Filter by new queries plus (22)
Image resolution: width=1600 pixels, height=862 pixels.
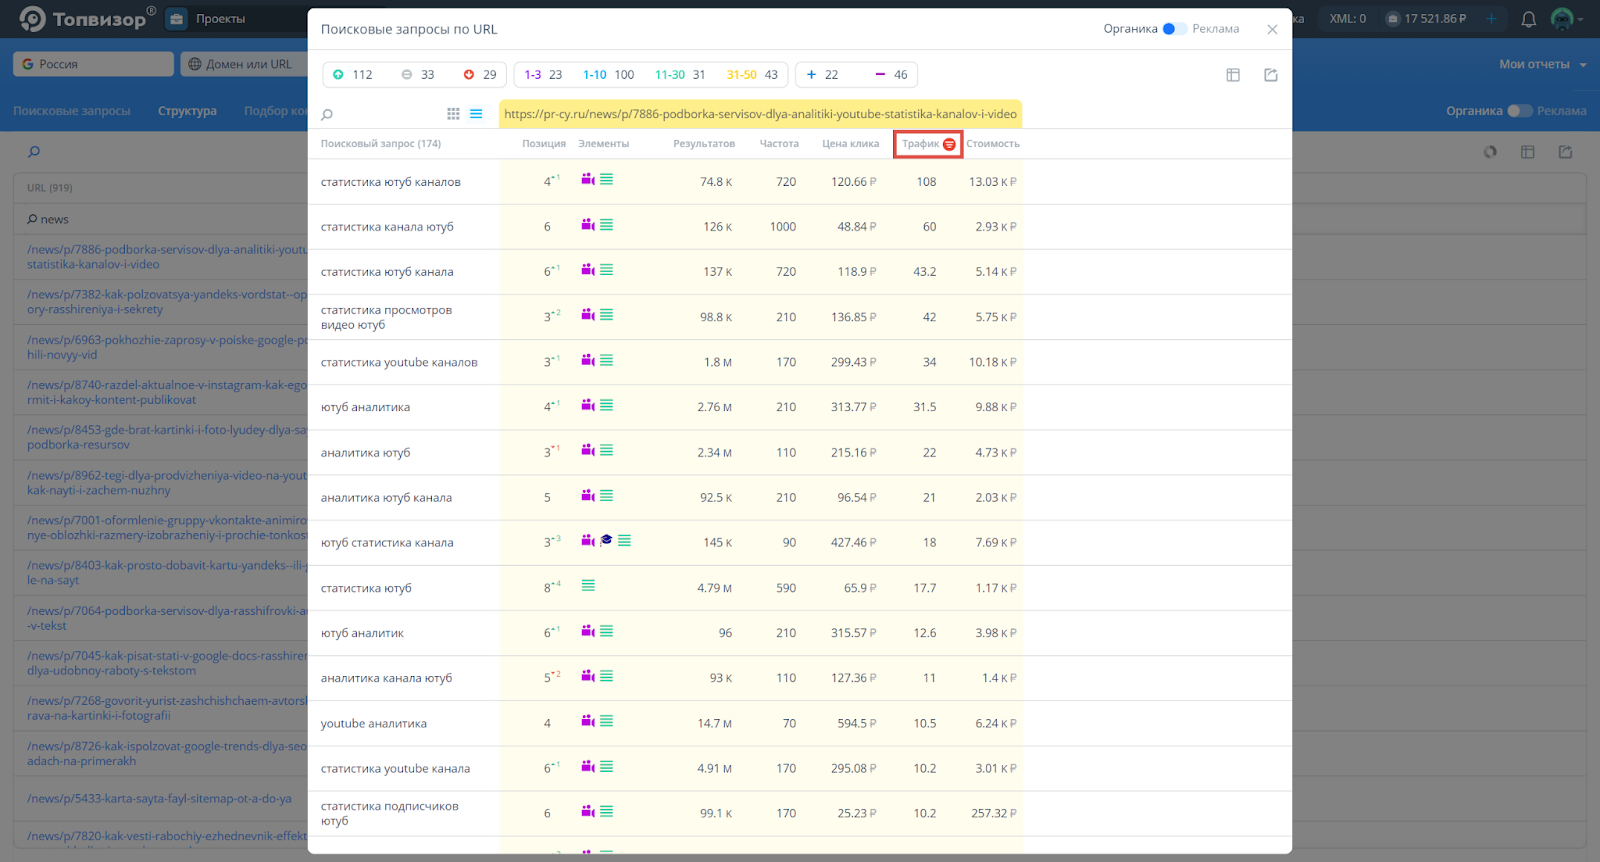coord(823,75)
